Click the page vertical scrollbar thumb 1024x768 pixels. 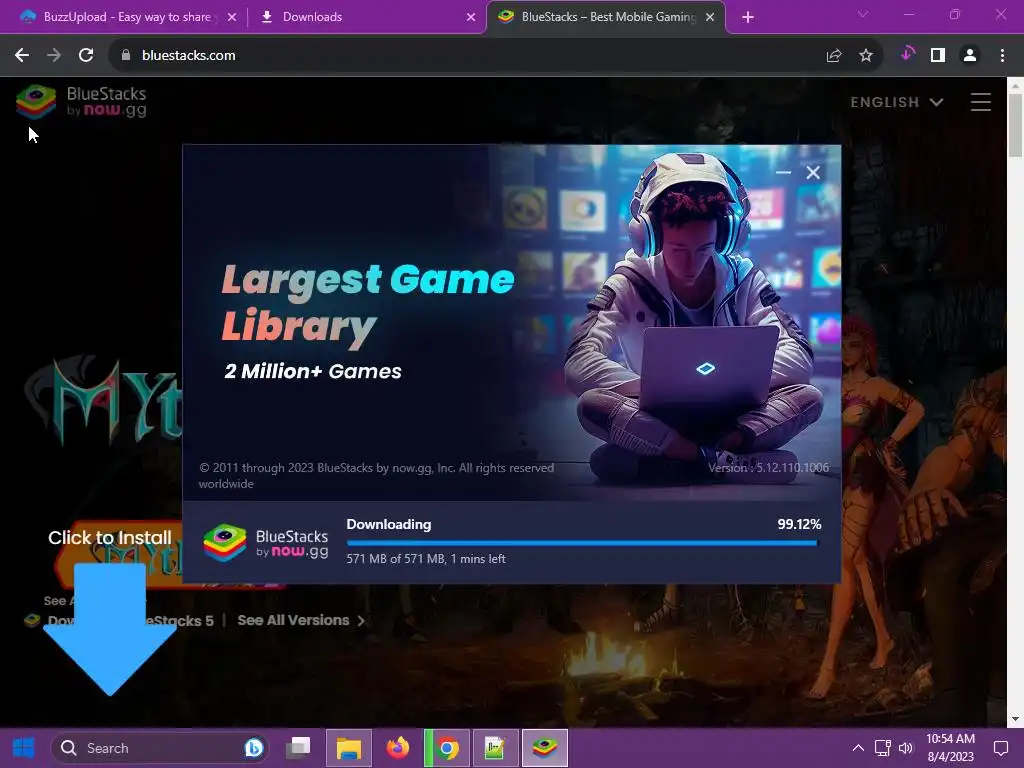click(1015, 125)
